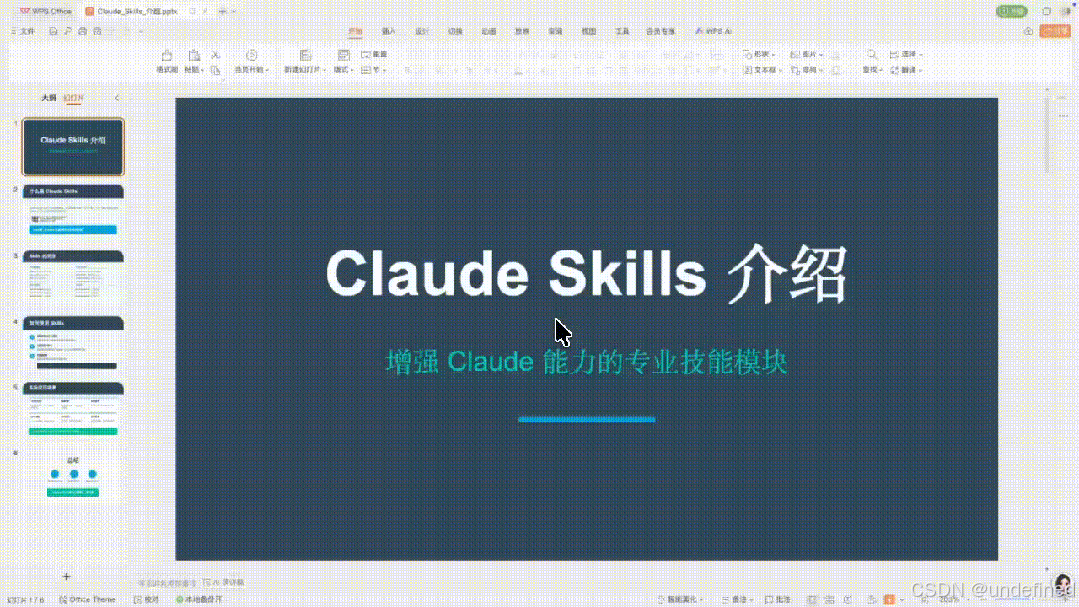Select slide 4 thumbnail in panel
The height and width of the screenshot is (607, 1079).
(73, 343)
